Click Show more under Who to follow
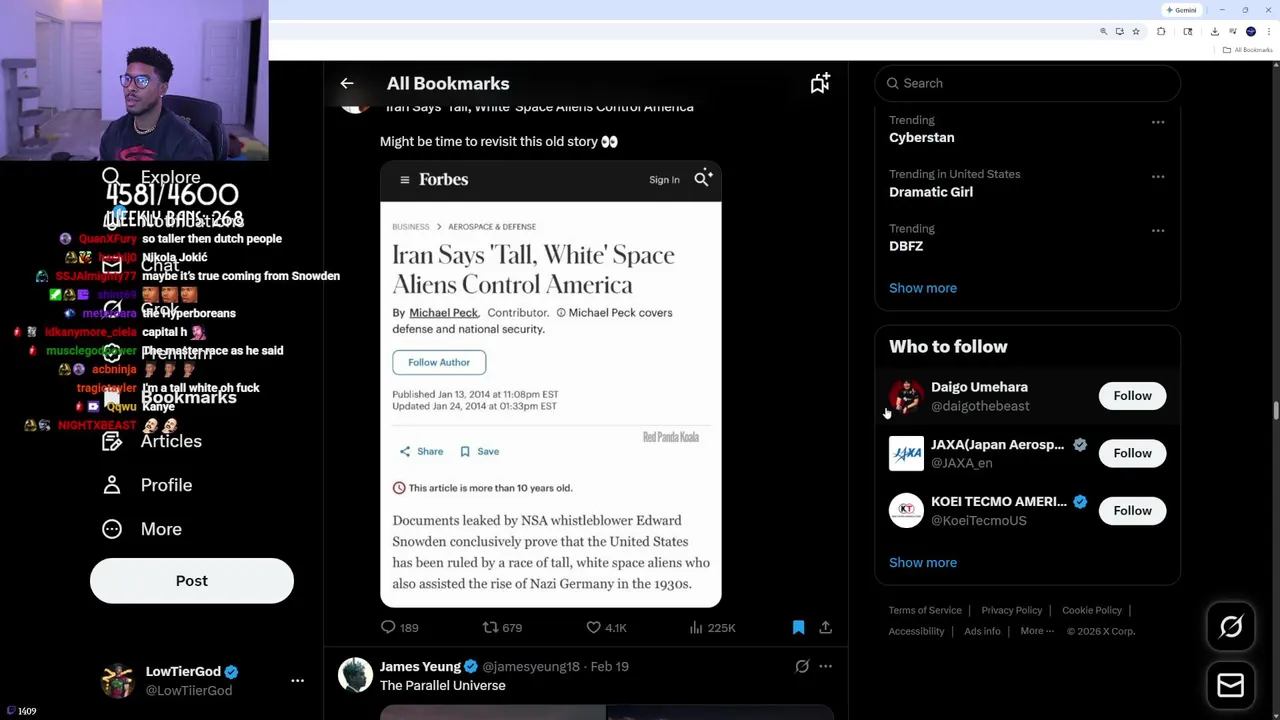Viewport: 1280px width, 720px height. pos(923,562)
